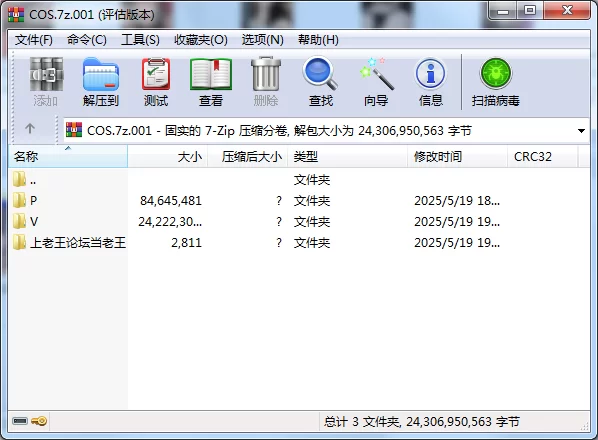
Task: Open the 命令(C) menu
Action: click(87, 40)
